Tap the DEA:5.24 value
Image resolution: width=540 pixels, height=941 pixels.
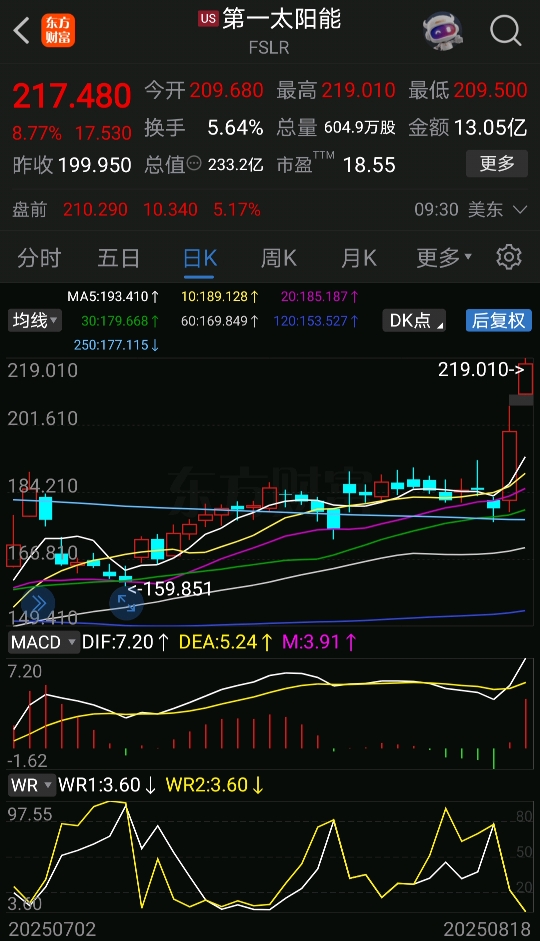(226, 642)
